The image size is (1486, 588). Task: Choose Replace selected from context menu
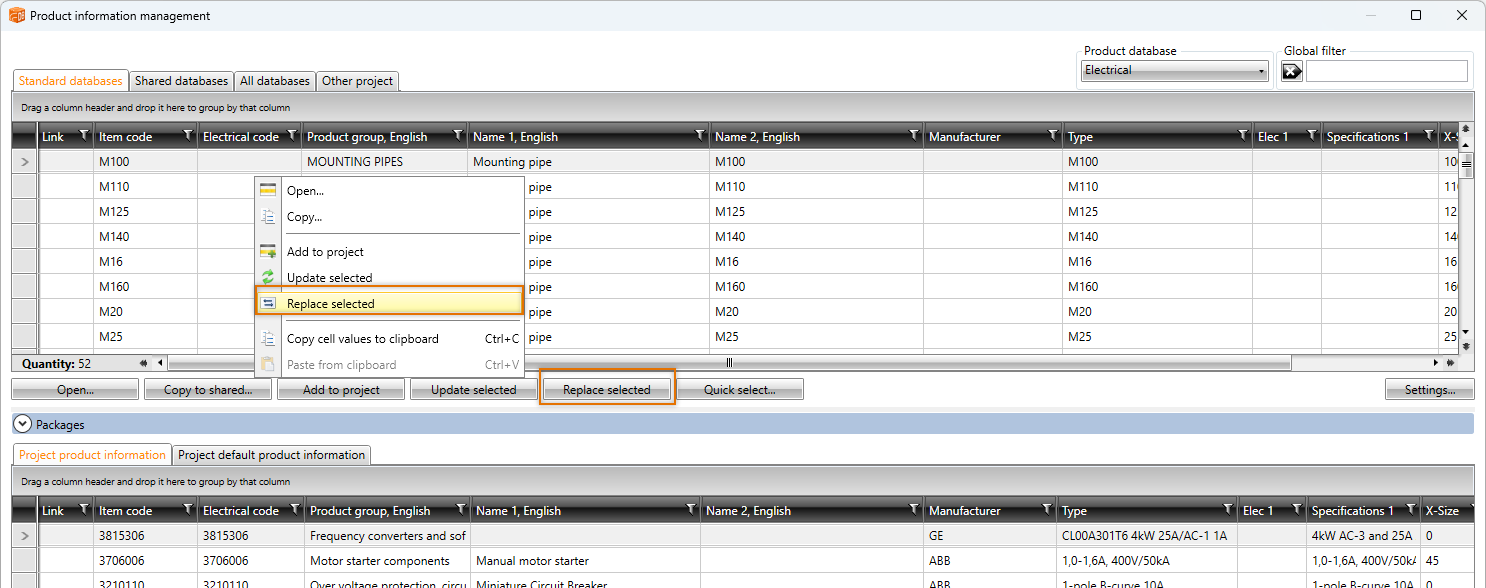click(330, 304)
